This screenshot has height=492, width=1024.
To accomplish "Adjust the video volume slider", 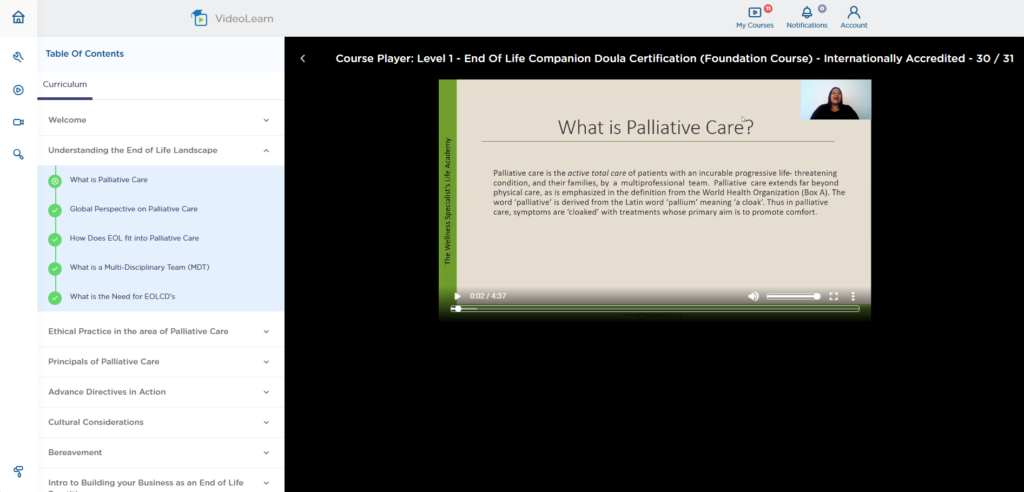I will pyautogui.click(x=793, y=296).
